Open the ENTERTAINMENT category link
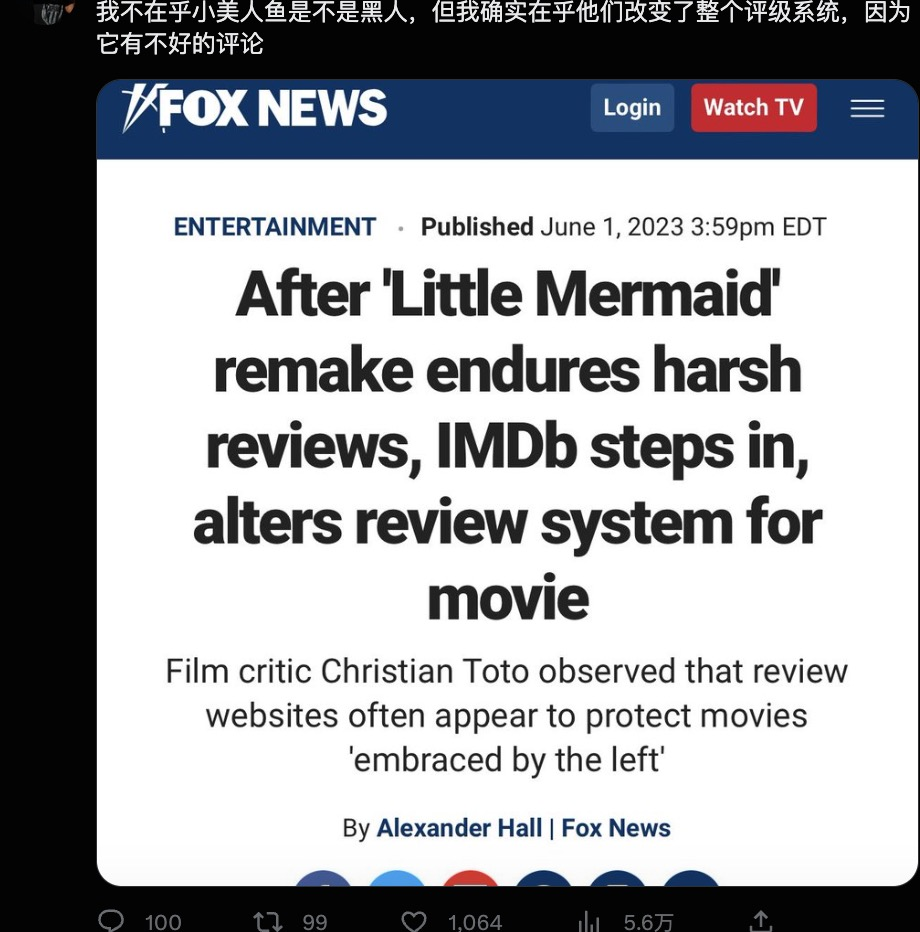The image size is (920, 932). [275, 227]
